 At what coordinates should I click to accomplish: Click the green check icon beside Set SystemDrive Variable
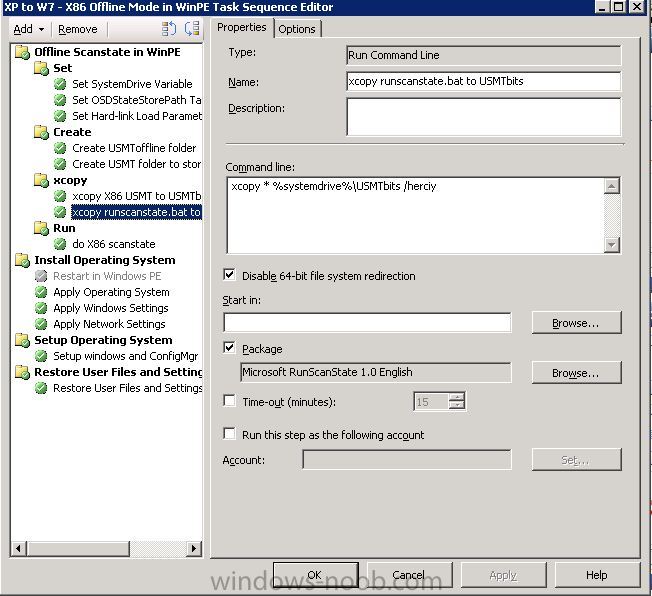point(60,84)
